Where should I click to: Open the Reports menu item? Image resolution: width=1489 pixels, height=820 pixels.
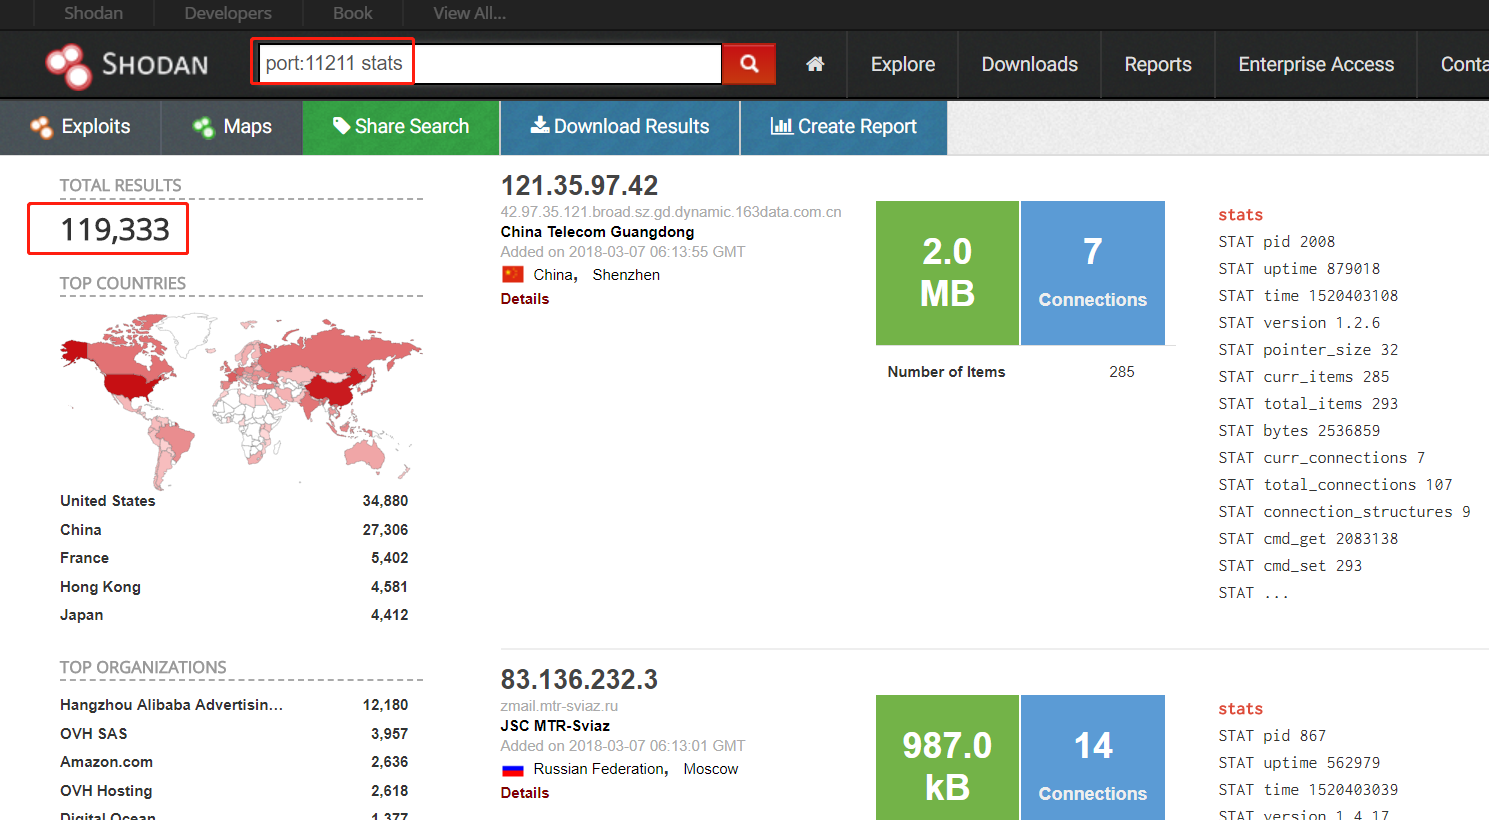click(x=1158, y=64)
